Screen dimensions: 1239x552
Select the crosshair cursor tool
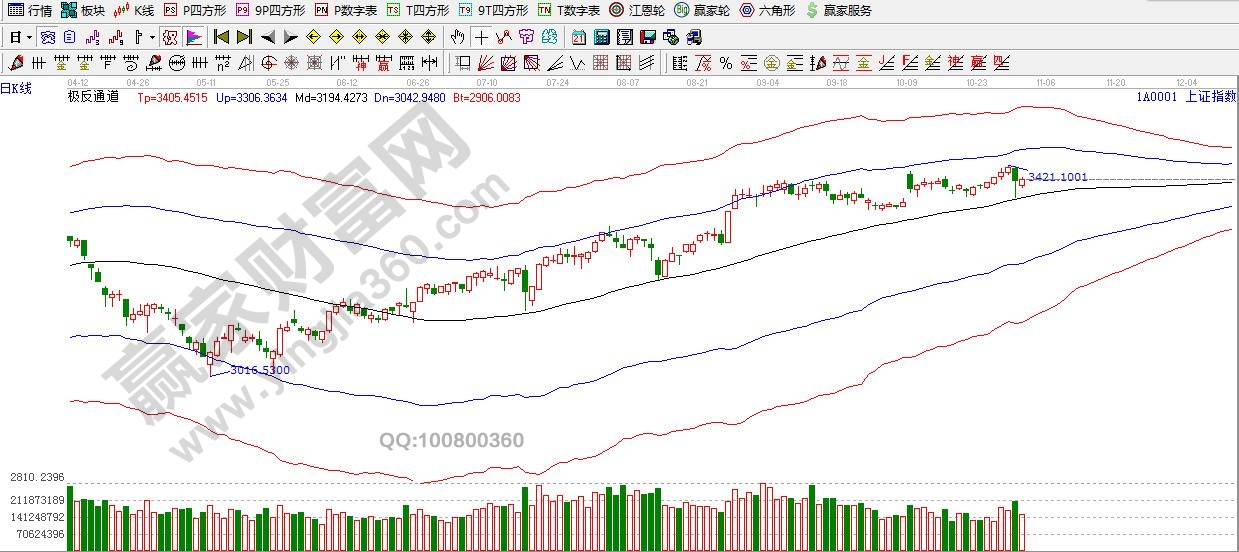click(x=482, y=38)
